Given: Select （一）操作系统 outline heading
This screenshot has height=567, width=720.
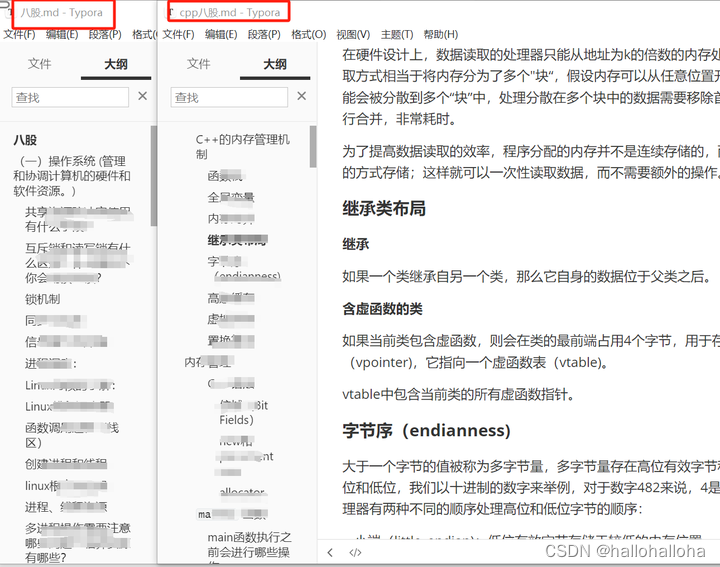Looking at the screenshot, I should pos(72,176).
